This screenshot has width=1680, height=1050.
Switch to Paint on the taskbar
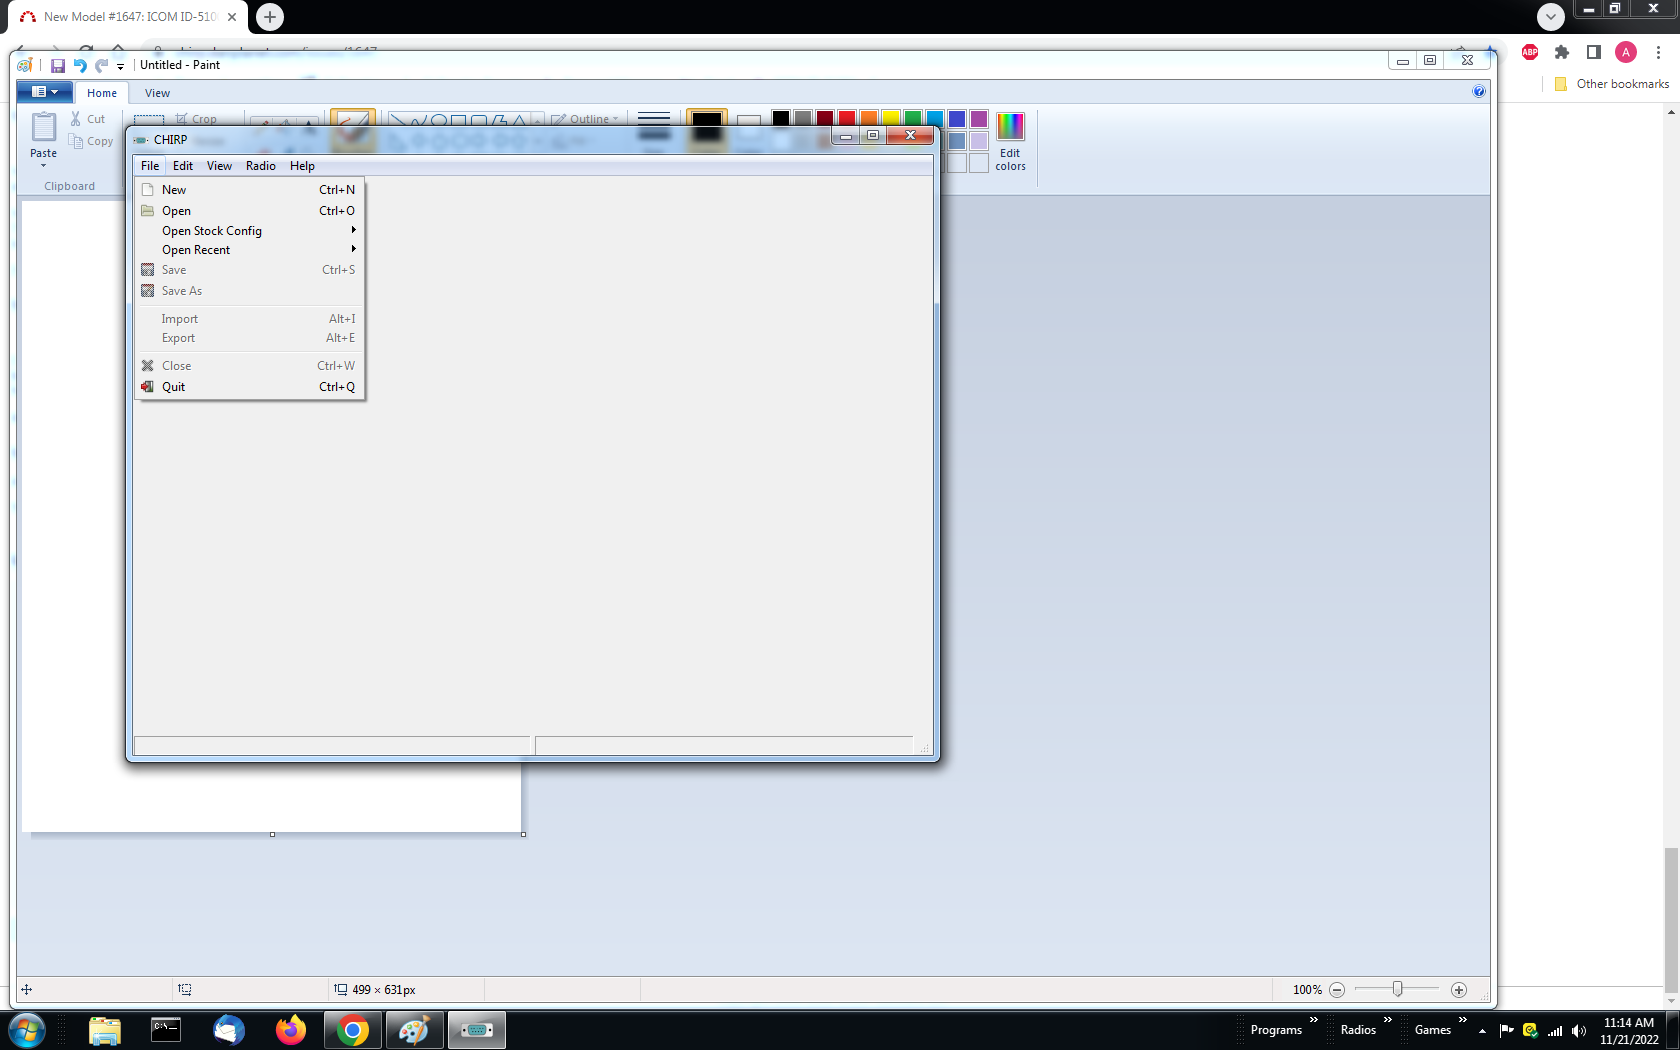pos(414,1030)
